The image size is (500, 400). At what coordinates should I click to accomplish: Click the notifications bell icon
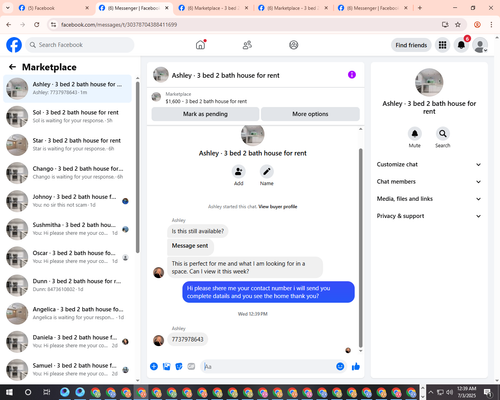tap(461, 45)
